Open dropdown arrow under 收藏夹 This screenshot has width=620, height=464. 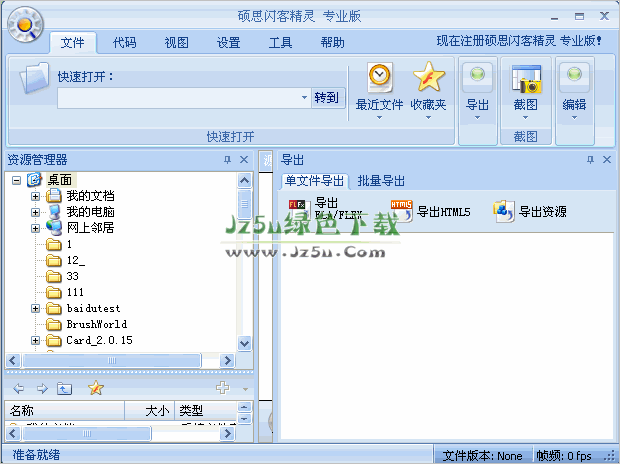point(428,117)
